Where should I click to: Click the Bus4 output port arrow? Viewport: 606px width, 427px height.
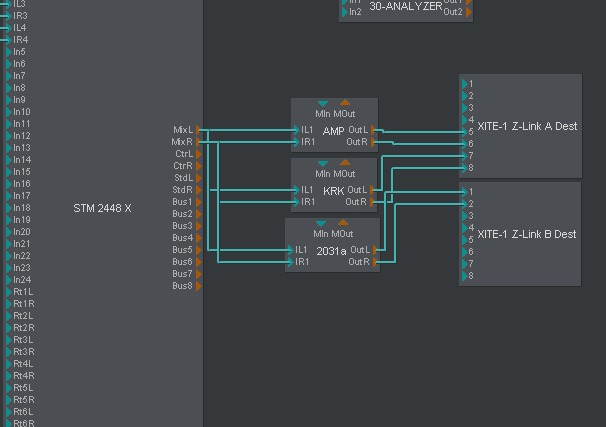point(199,238)
